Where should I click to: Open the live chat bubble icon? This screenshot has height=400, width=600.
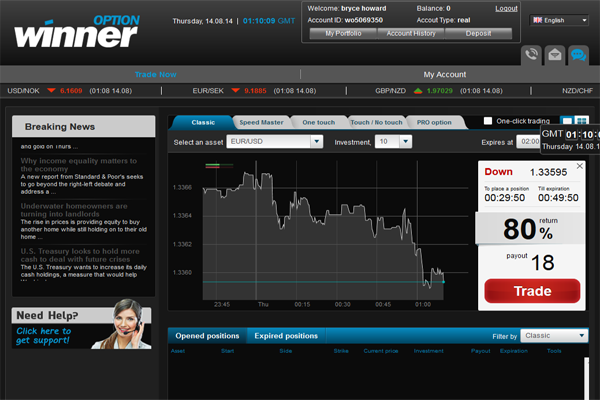(x=578, y=55)
